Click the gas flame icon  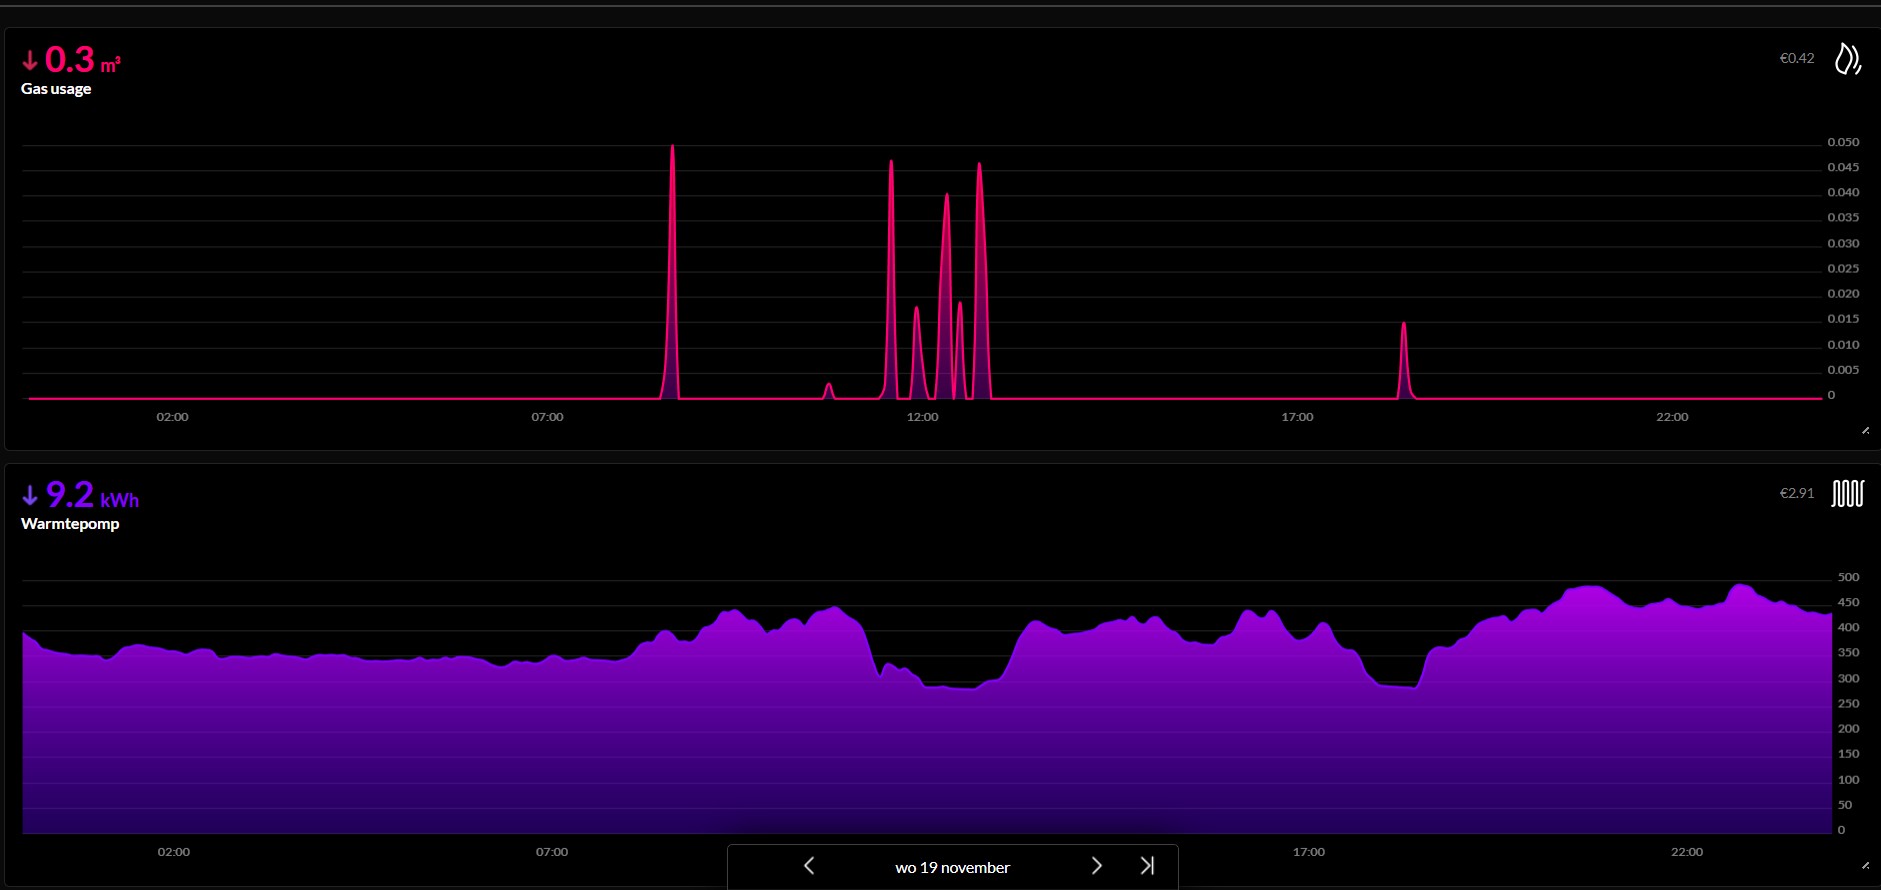coord(1847,59)
